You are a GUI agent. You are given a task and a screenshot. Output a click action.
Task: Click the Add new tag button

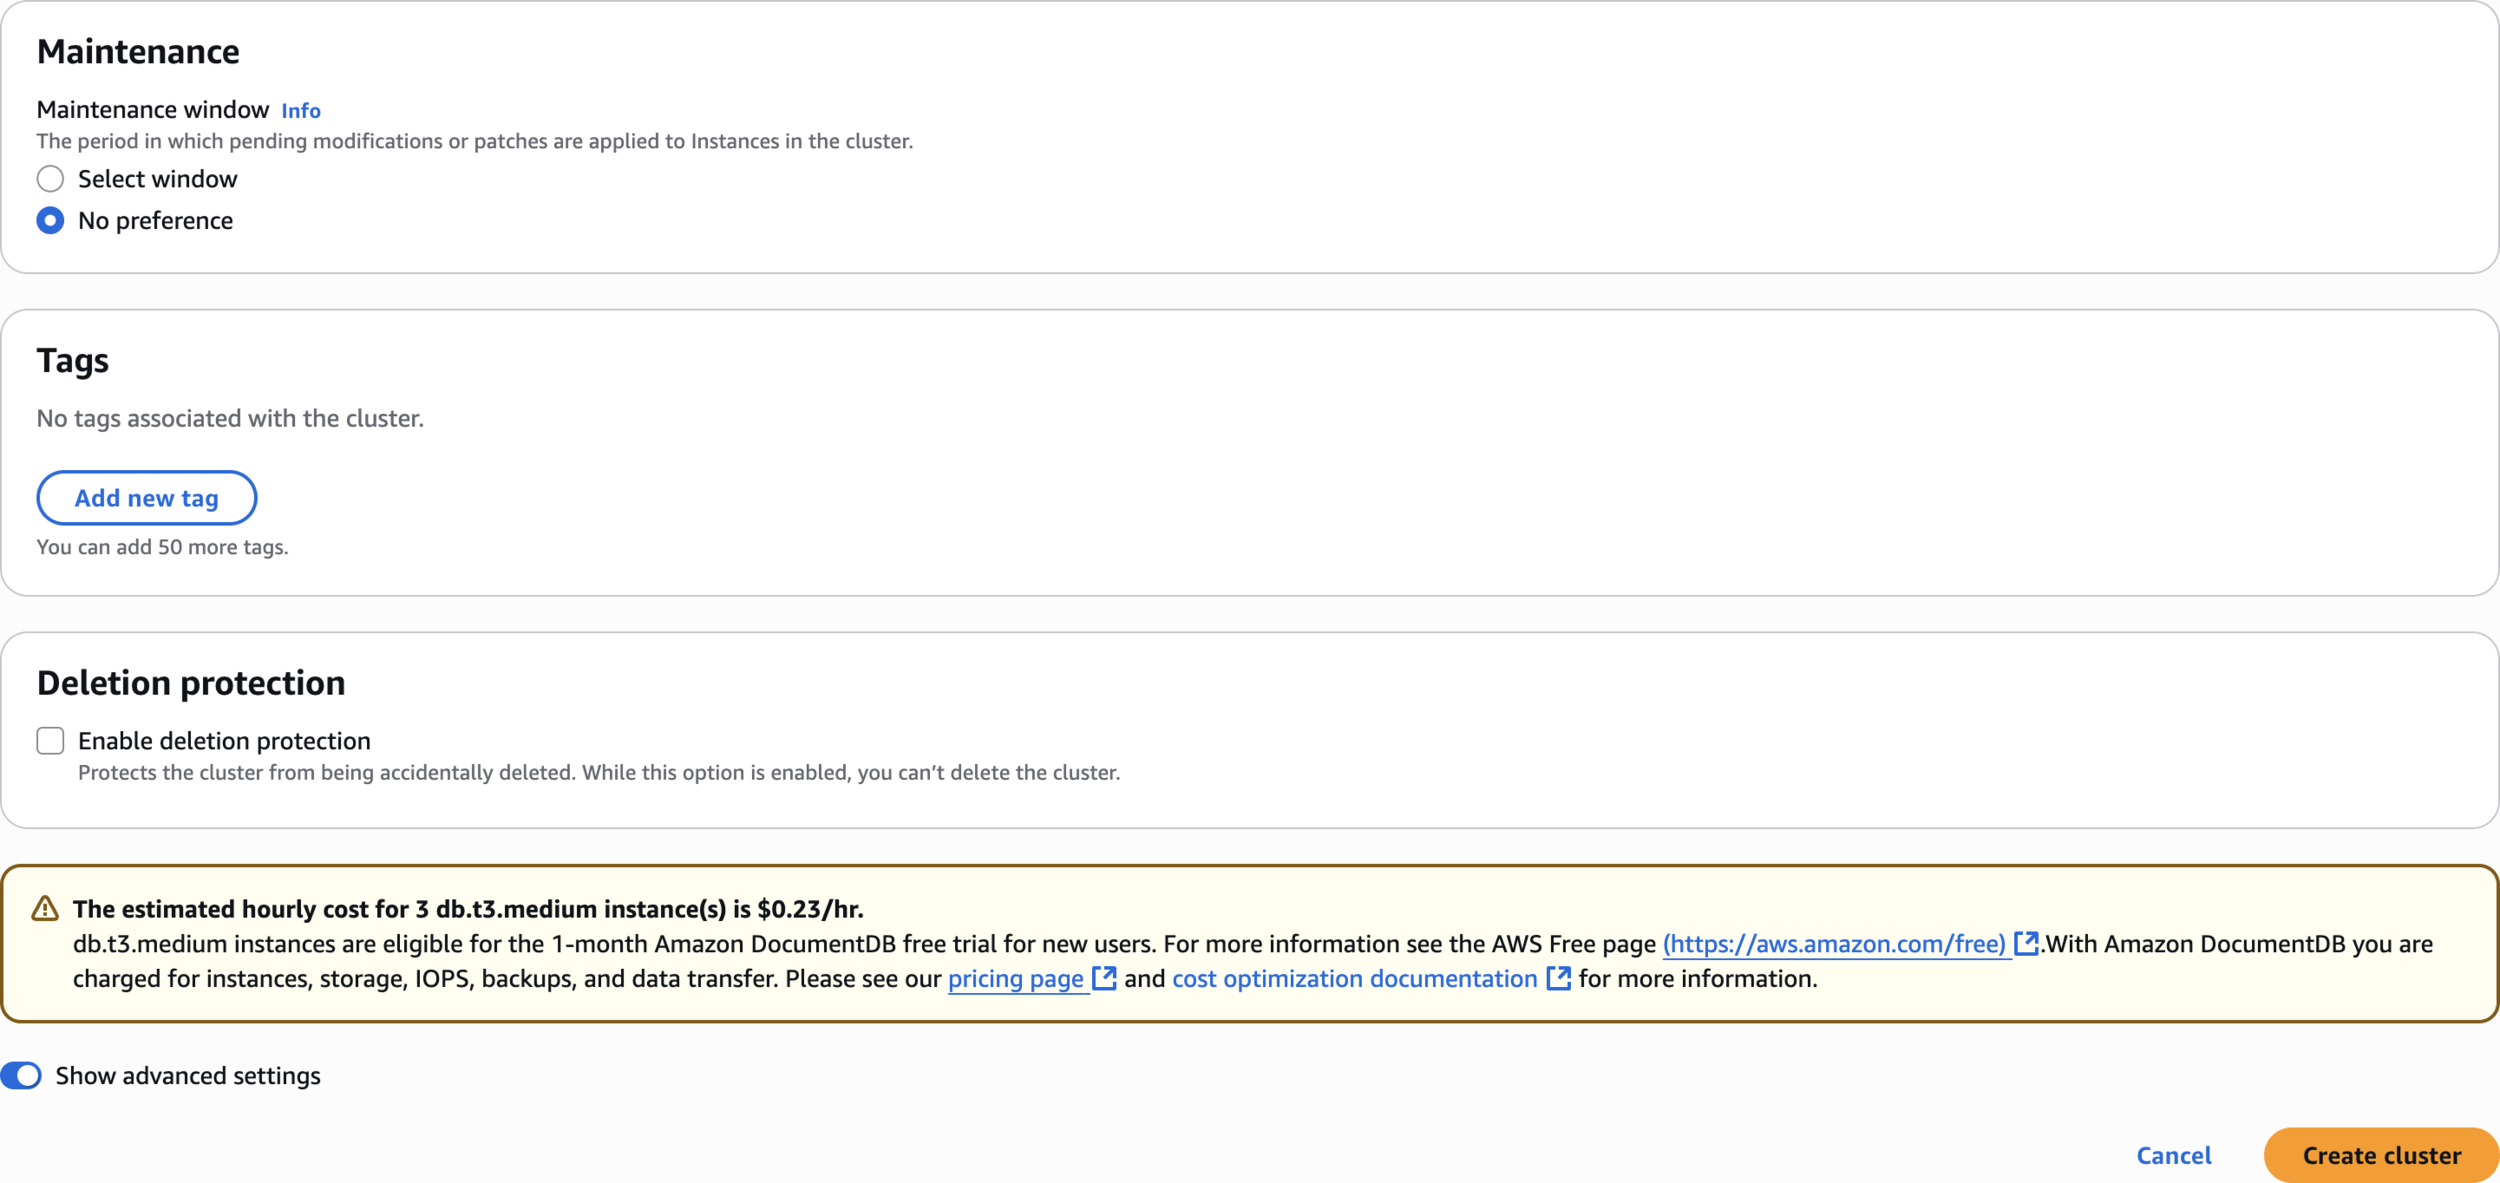[147, 498]
